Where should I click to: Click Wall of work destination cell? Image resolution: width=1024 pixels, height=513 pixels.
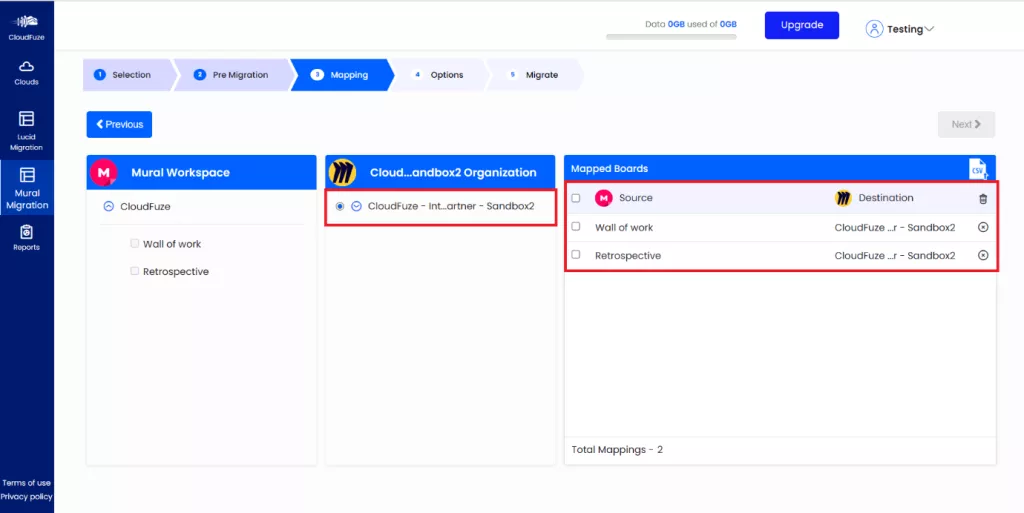[x=895, y=227]
